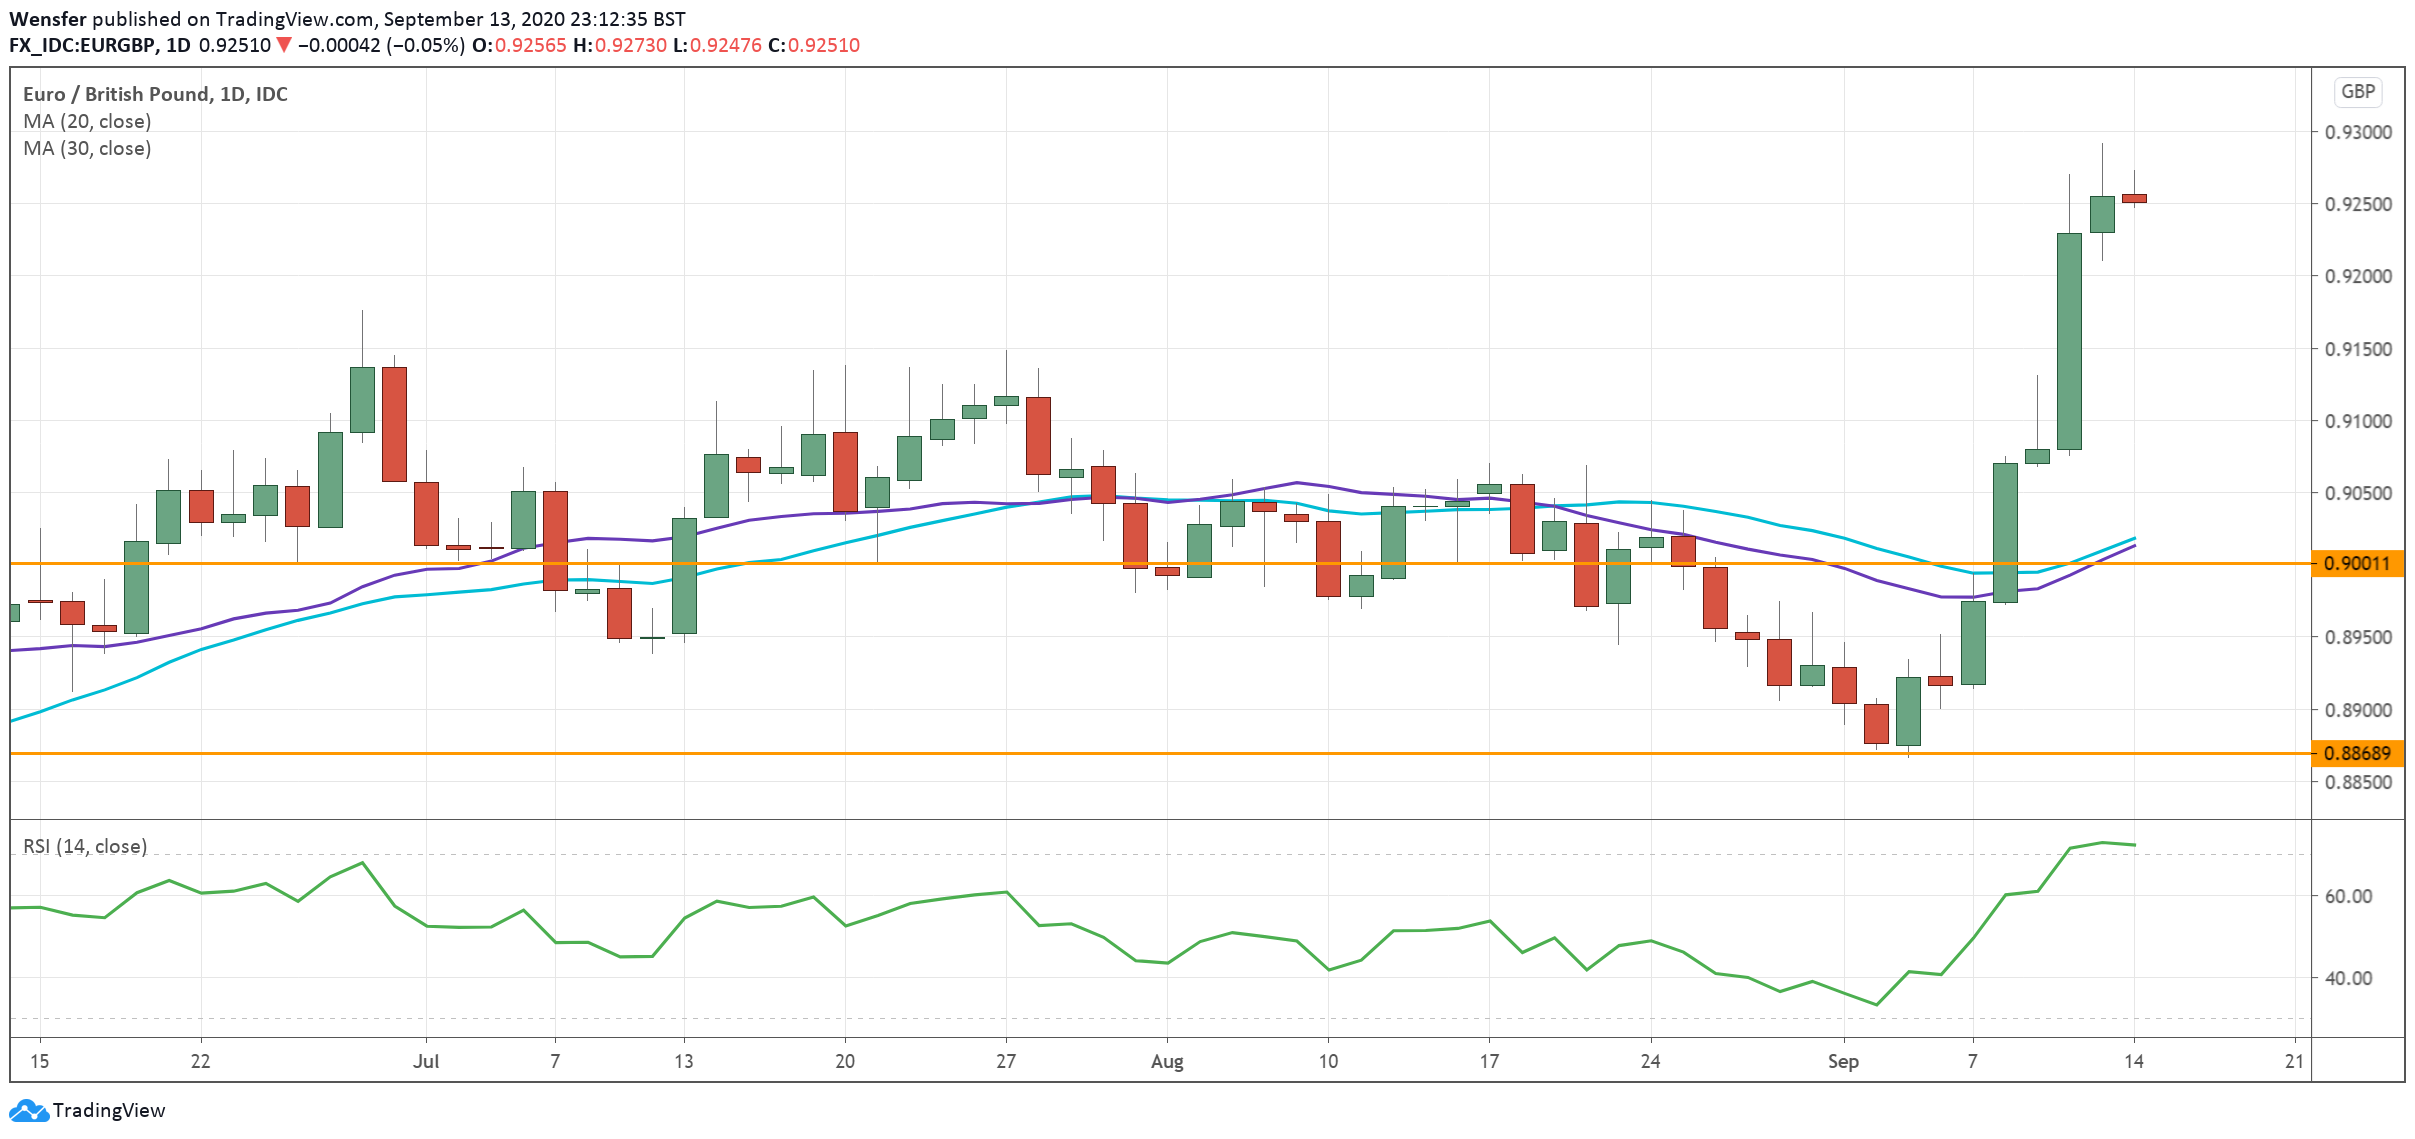Click the last red candle near 0.92500

click(x=2133, y=198)
